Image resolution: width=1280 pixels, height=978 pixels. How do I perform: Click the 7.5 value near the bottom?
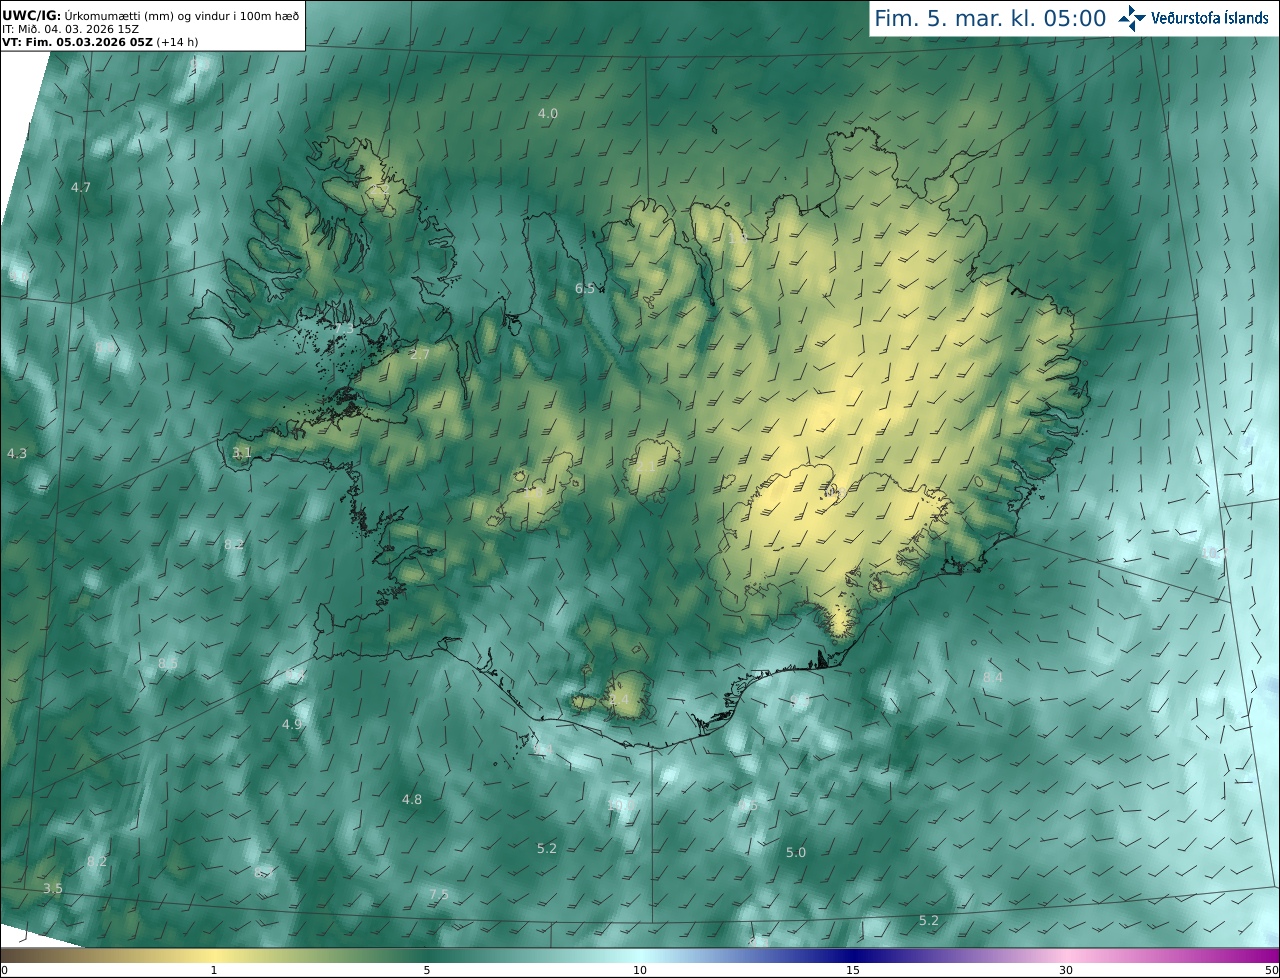coord(439,894)
